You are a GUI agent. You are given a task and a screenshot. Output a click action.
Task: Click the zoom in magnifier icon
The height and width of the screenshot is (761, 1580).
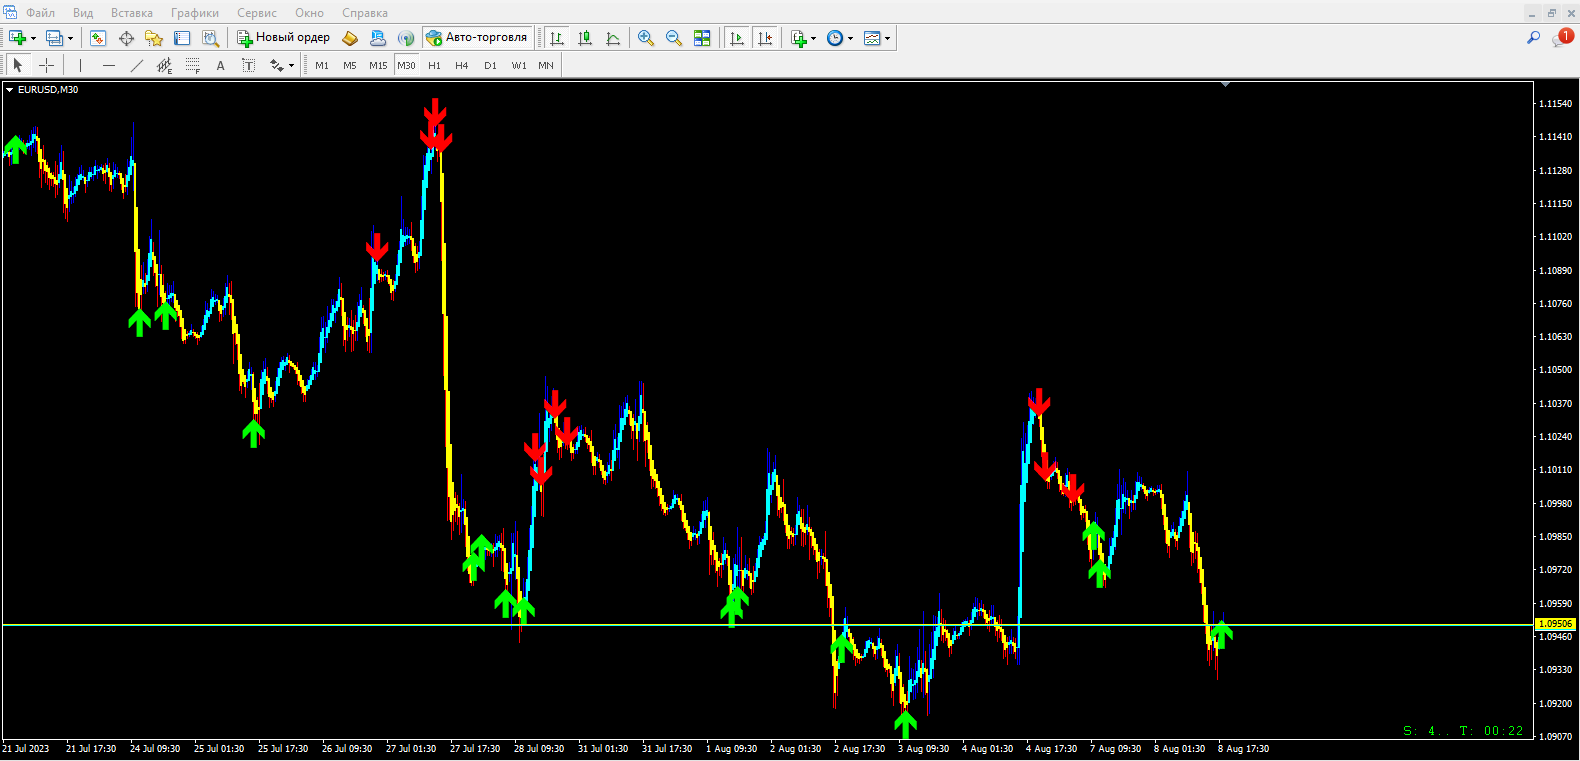click(x=646, y=38)
